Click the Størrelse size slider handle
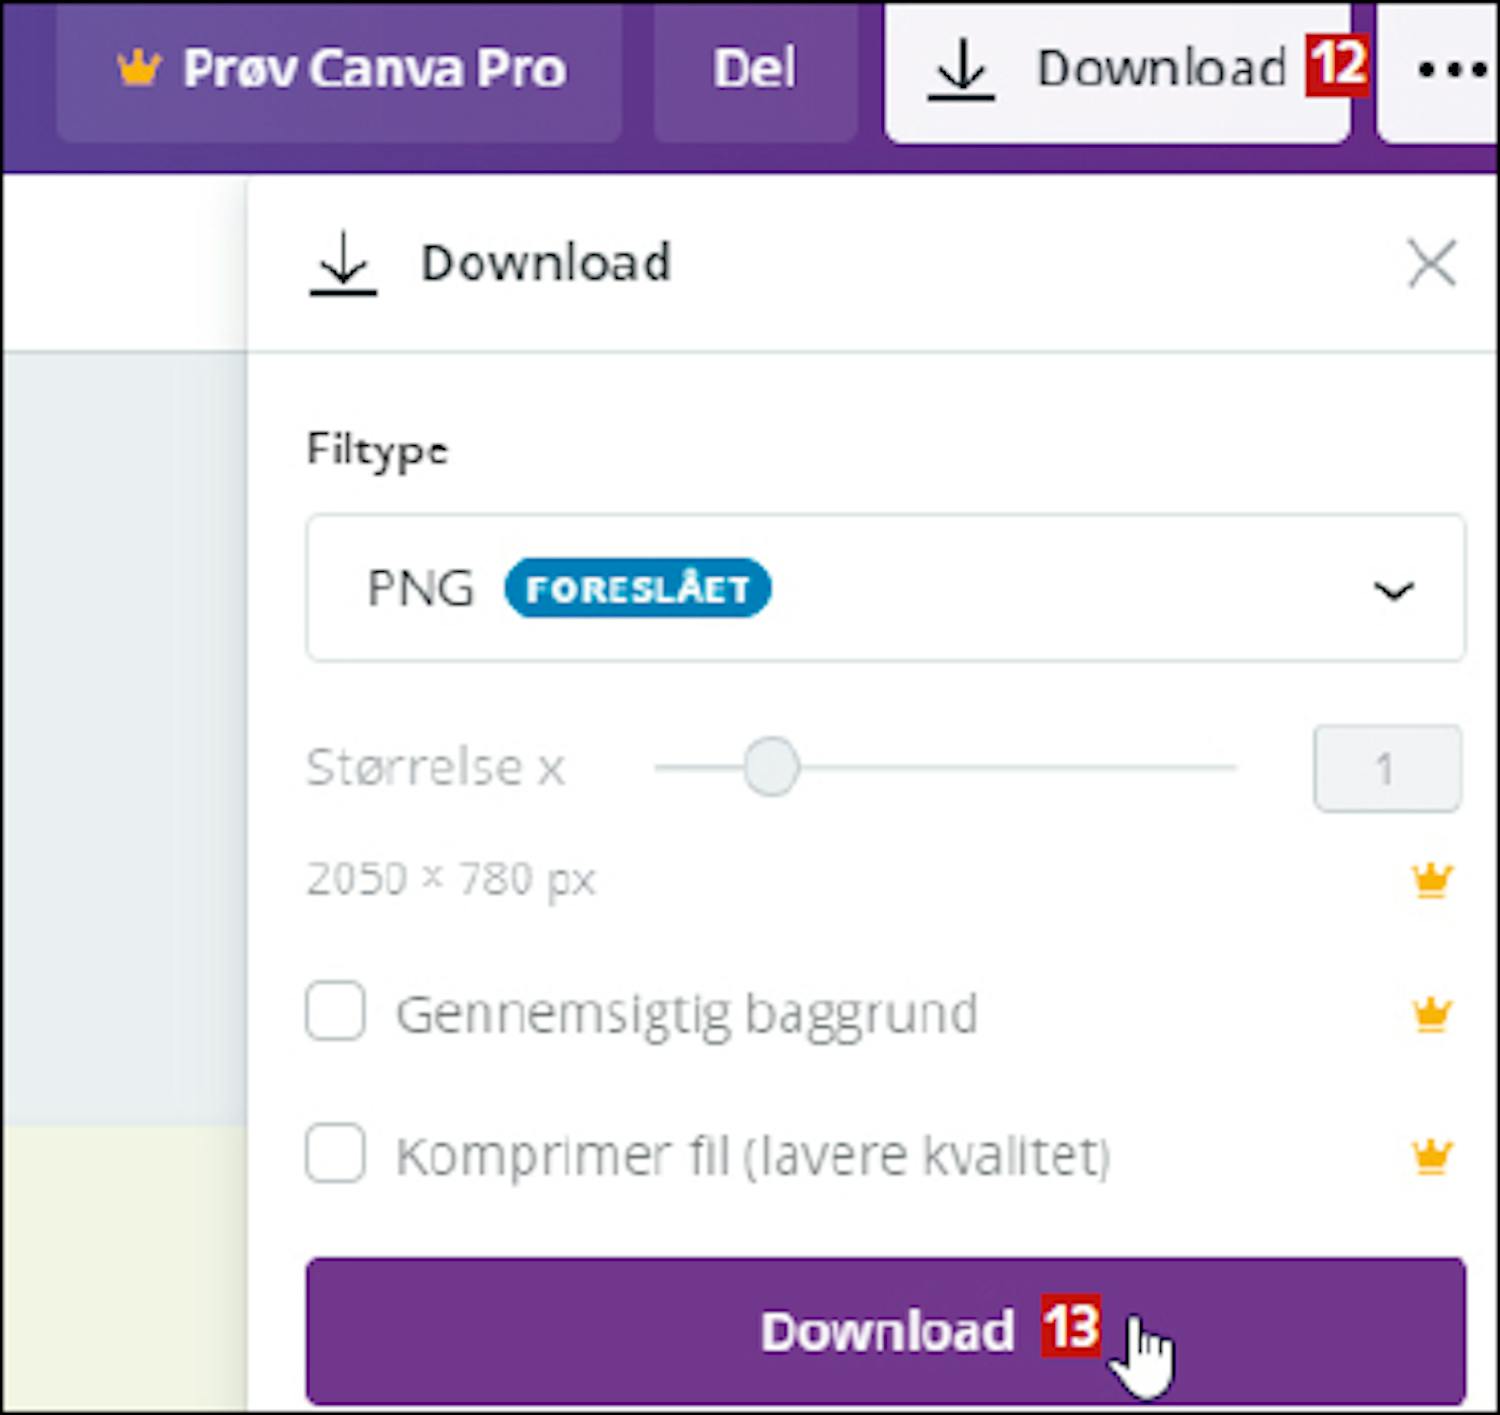 point(771,768)
